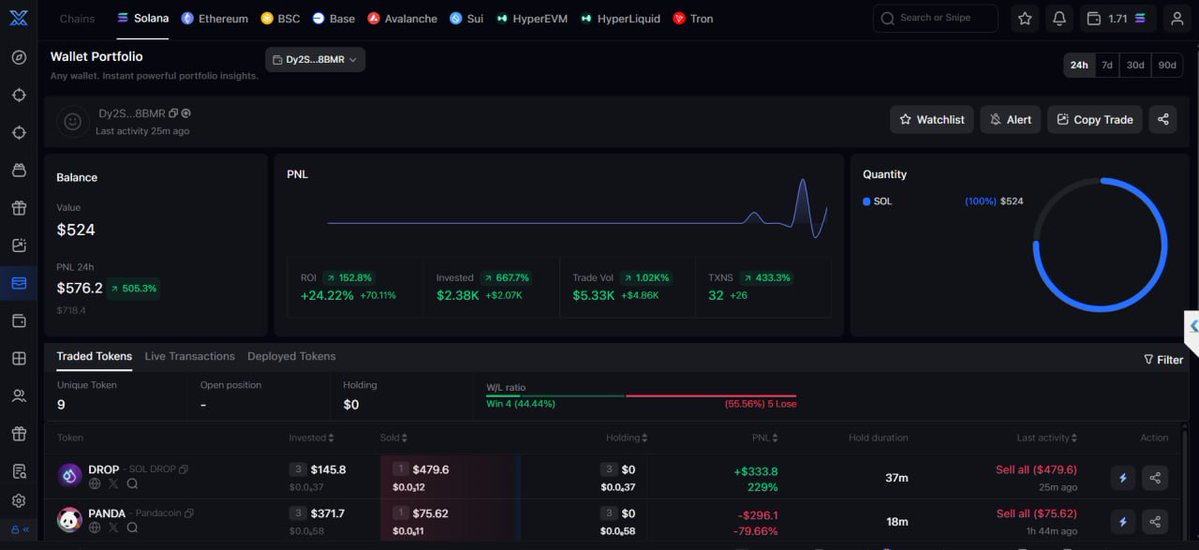Open the wallet icon below portfolio icon
Image resolution: width=1199 pixels, height=550 pixels.
19,321
